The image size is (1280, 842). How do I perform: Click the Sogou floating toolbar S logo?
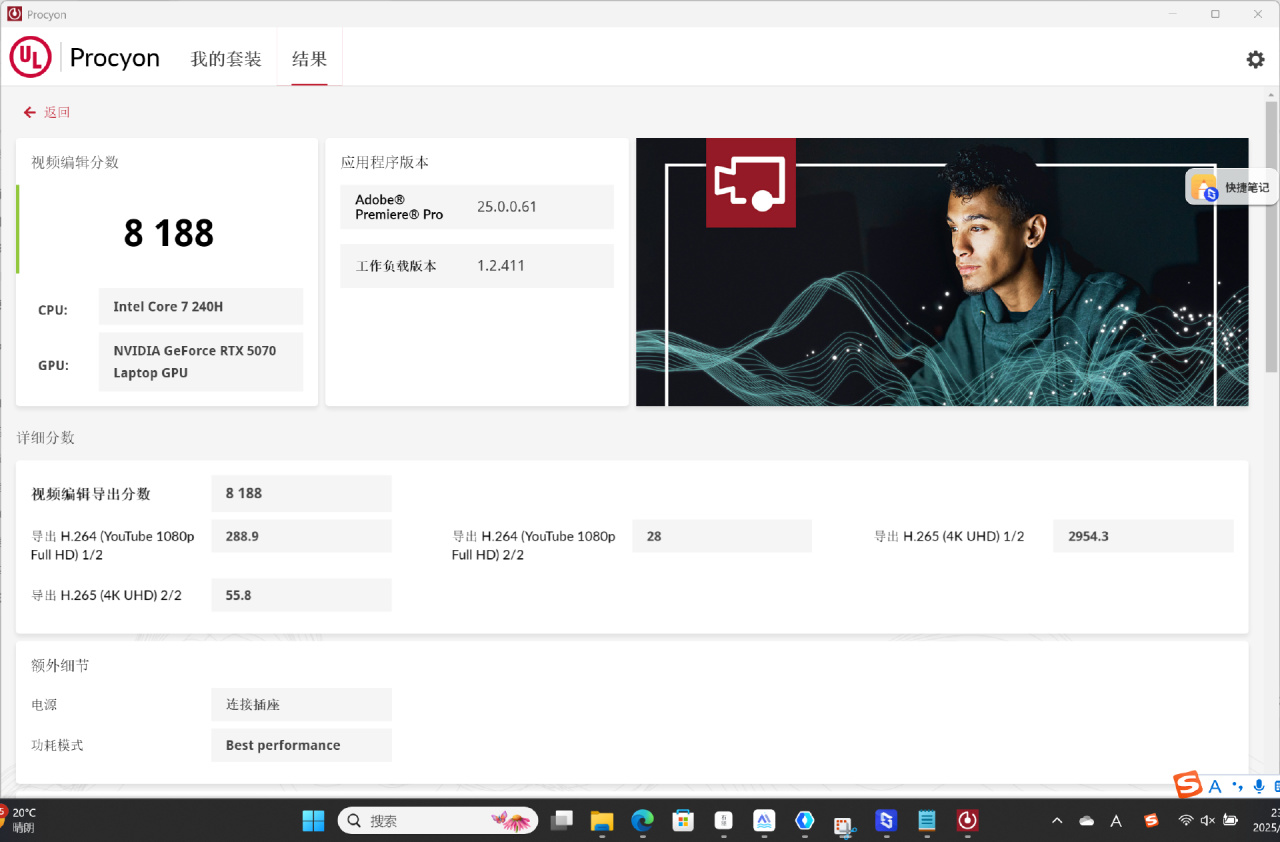coord(1187,785)
